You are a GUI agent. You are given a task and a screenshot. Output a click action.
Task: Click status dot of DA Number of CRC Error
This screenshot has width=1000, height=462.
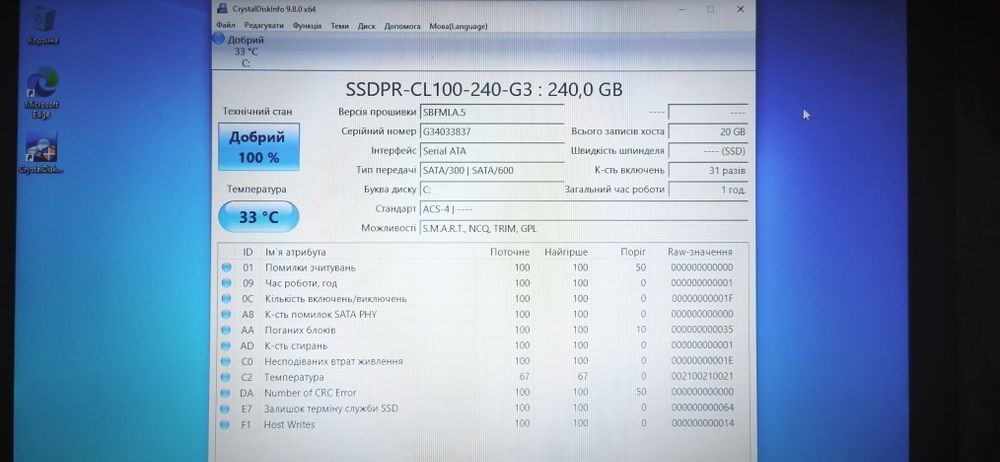[226, 392]
